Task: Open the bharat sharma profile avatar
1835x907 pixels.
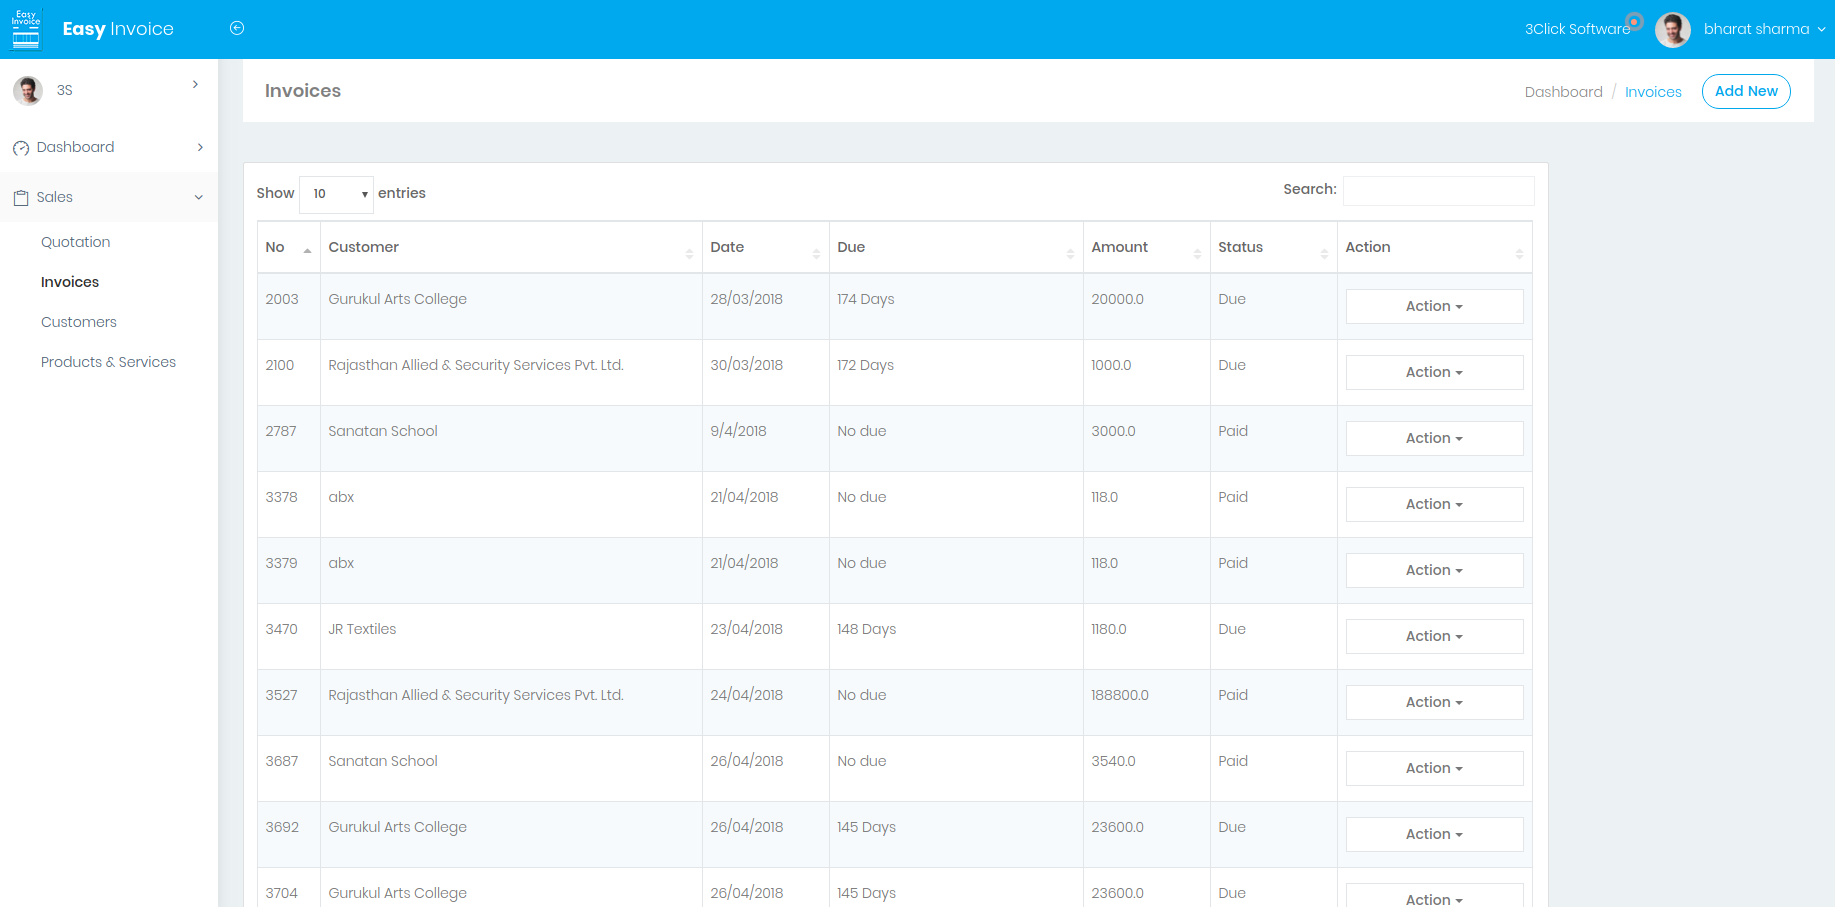Action: click(1673, 29)
